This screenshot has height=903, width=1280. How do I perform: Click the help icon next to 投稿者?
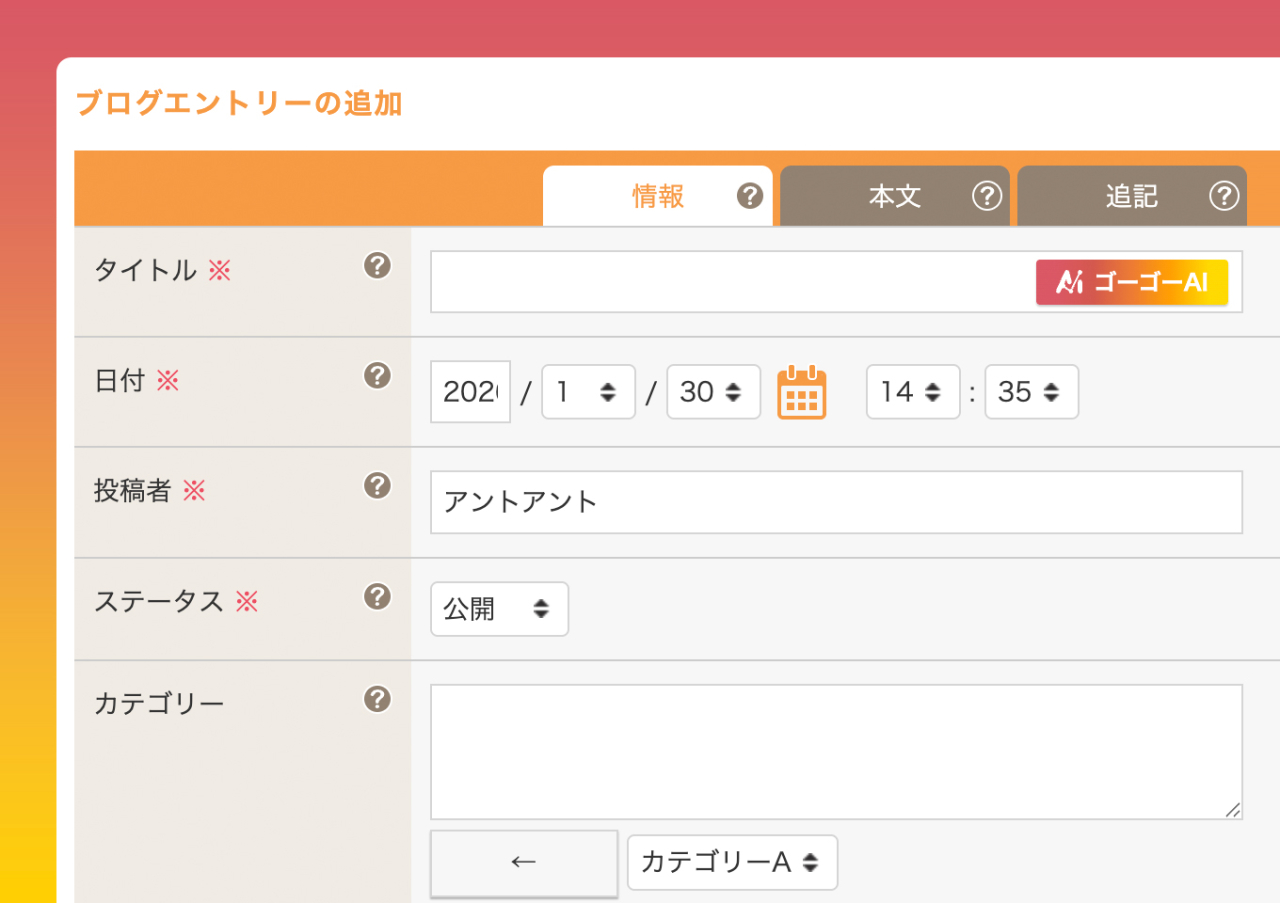tap(377, 487)
